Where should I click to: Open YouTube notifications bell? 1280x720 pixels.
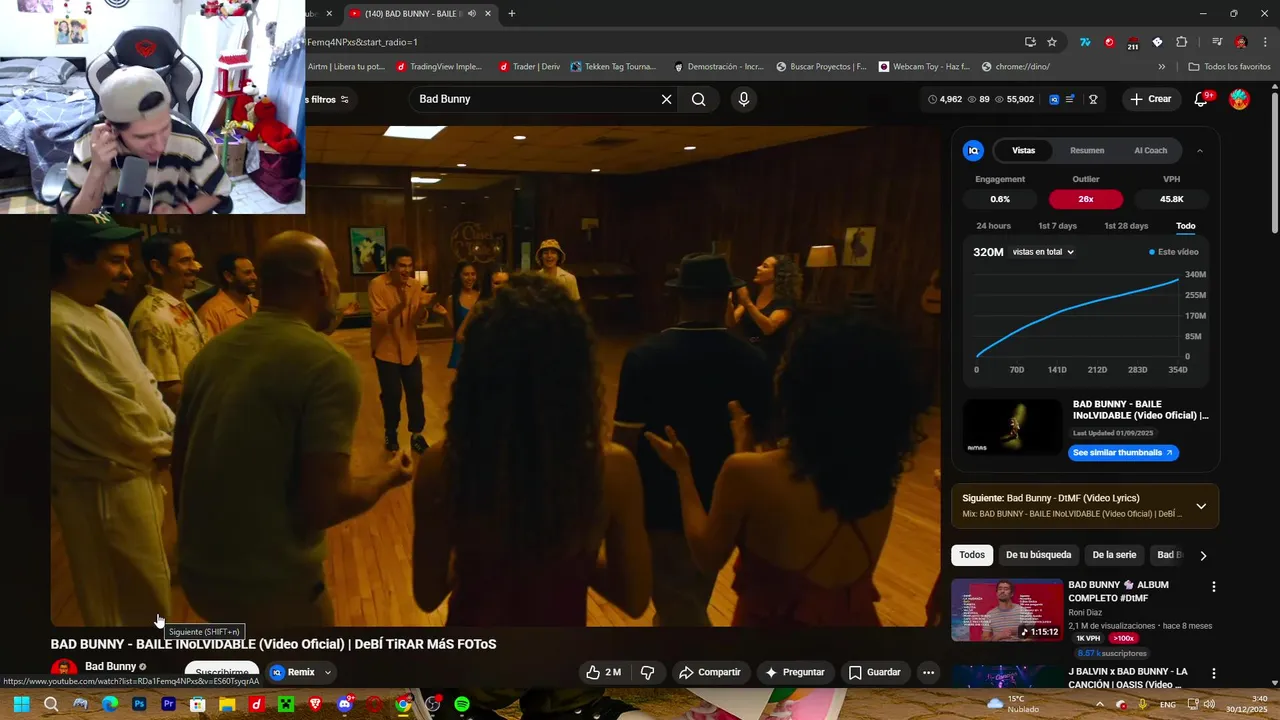pos(1201,99)
